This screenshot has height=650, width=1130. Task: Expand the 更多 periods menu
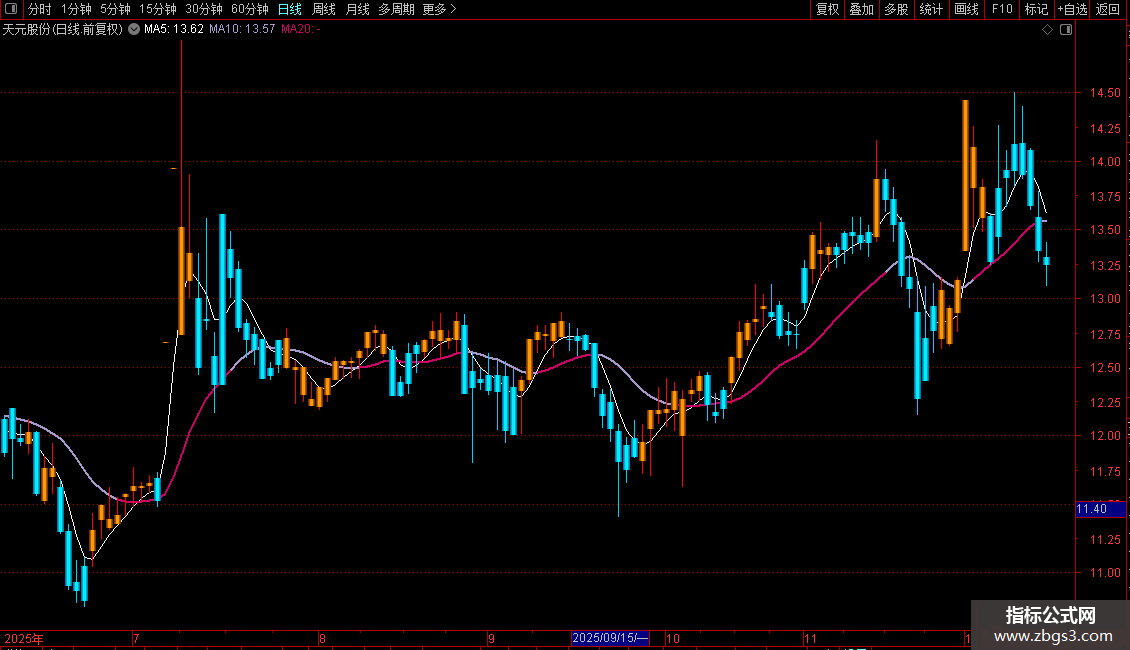pos(440,9)
